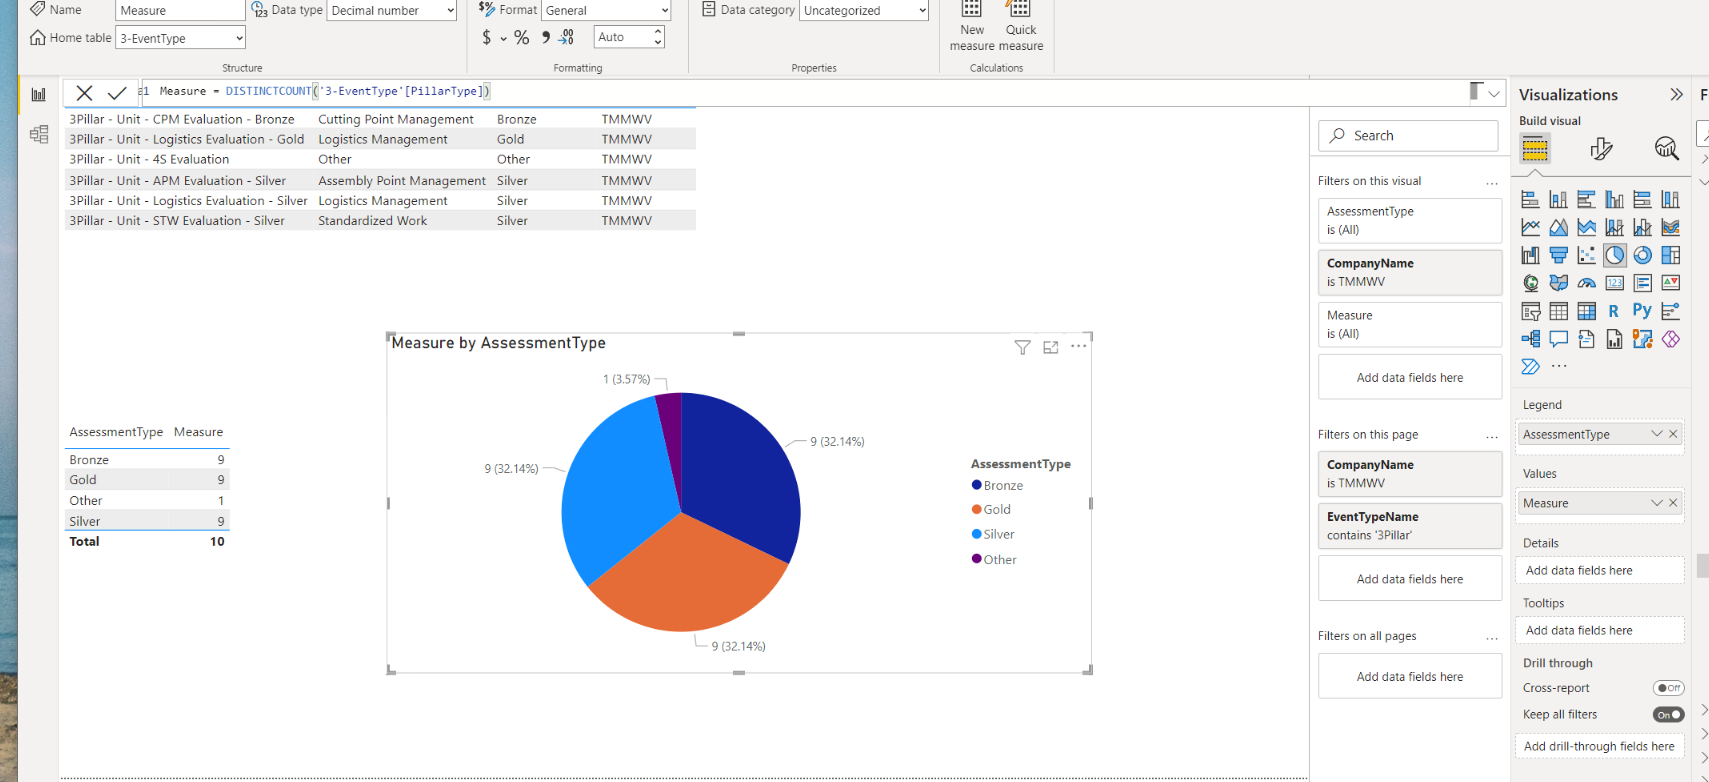Click the Quick measure button
Image resolution: width=1709 pixels, height=782 pixels.
[1021, 26]
